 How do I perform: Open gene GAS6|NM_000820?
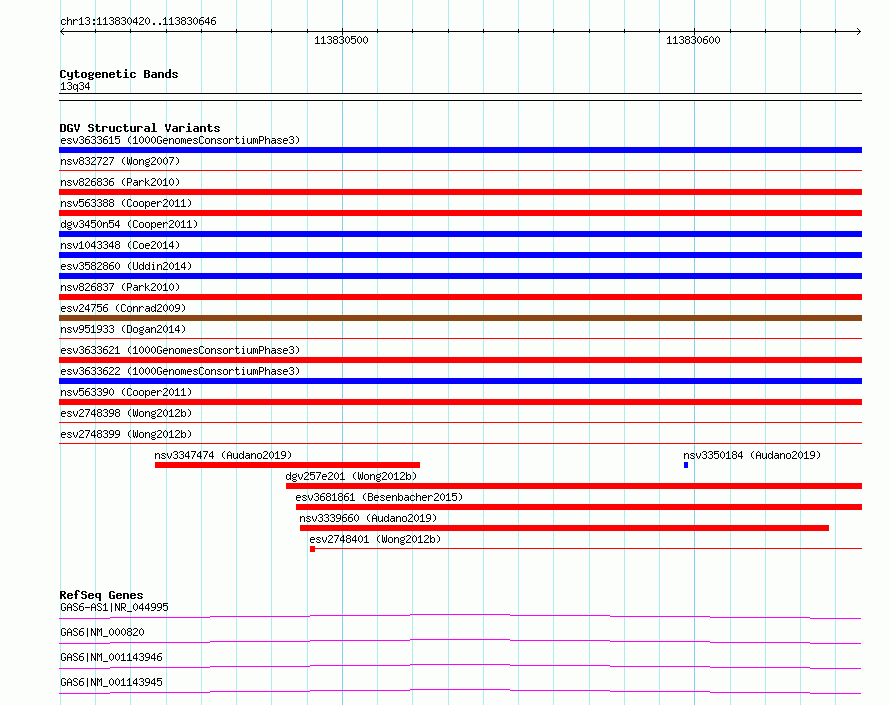pos(102,632)
